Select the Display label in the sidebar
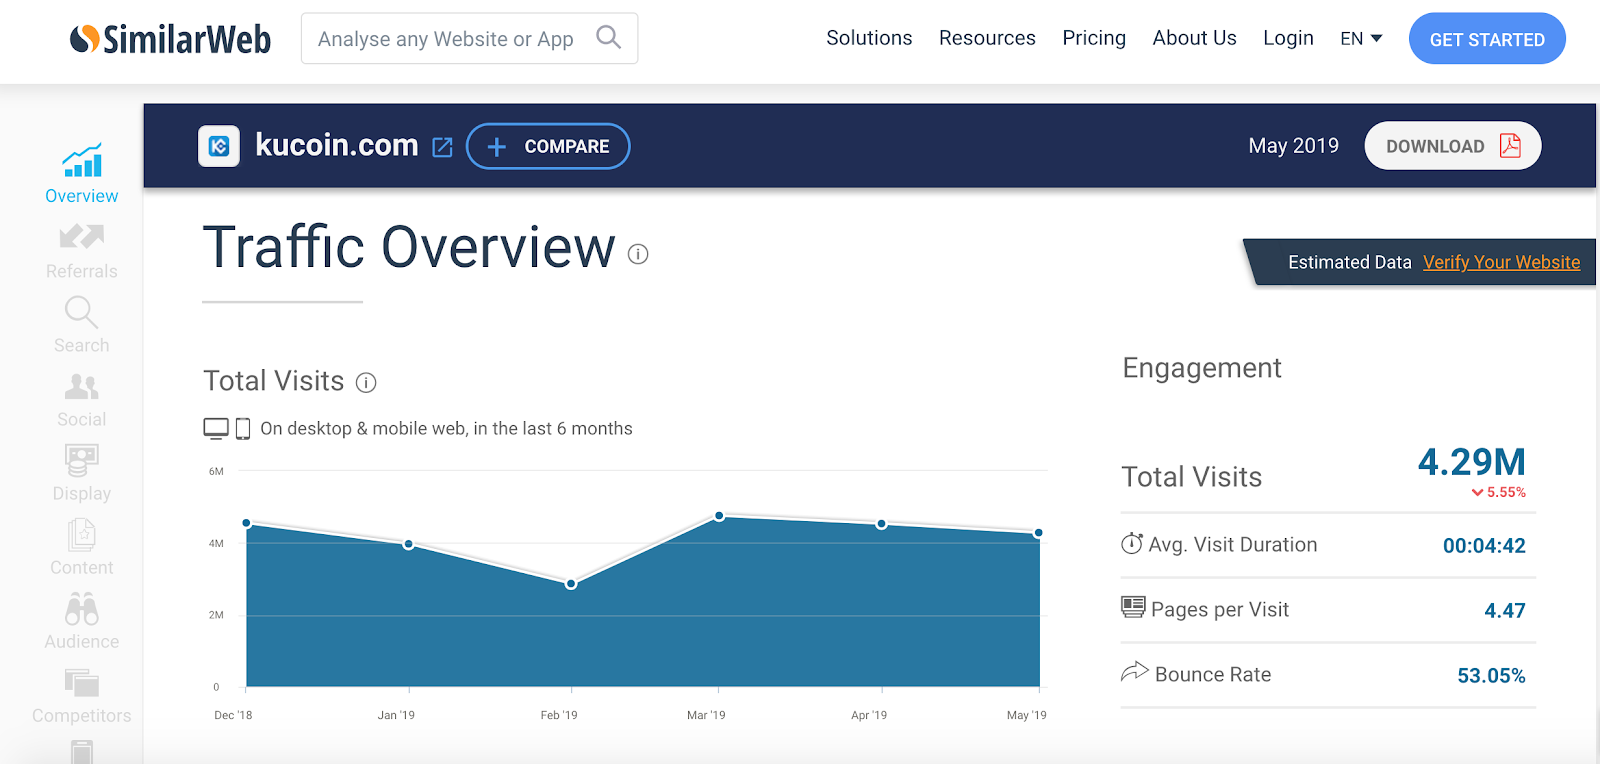Screen dimensions: 1600x764 pos(82,493)
